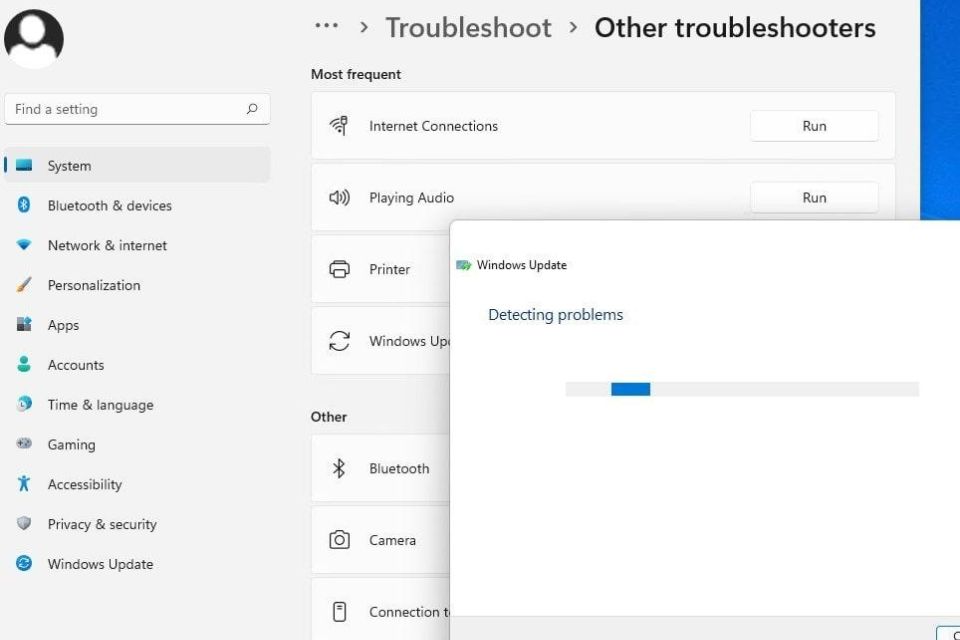Select System in the sidebar
The width and height of the screenshot is (960, 640).
coord(137,165)
